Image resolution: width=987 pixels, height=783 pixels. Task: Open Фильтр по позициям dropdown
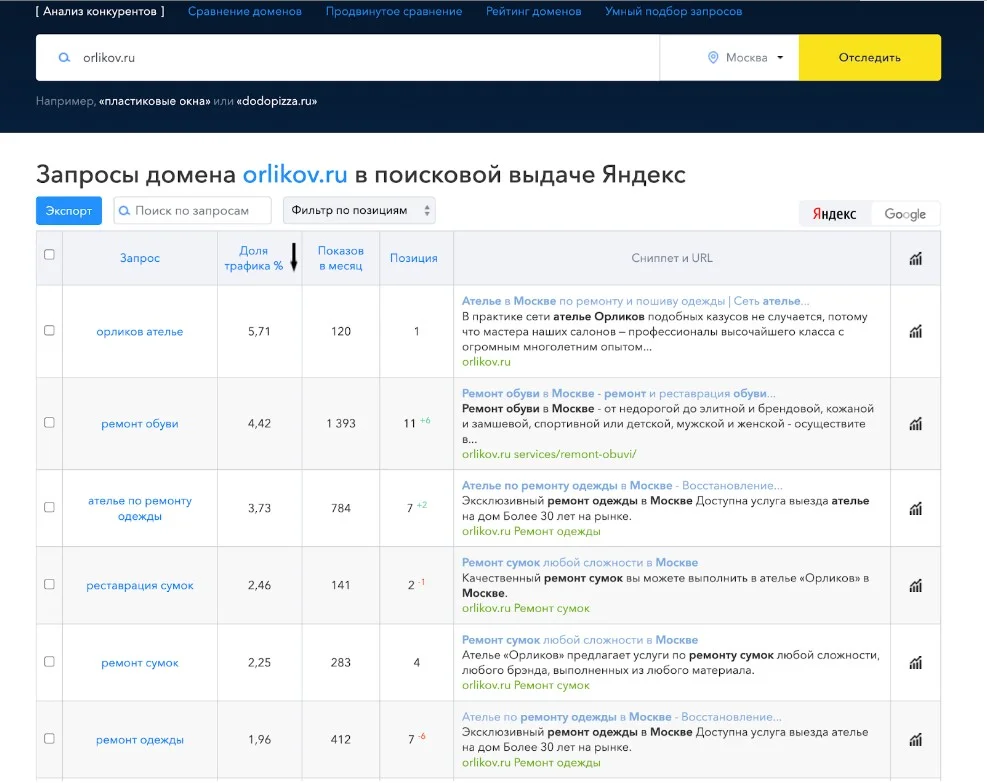pyautogui.click(x=359, y=210)
